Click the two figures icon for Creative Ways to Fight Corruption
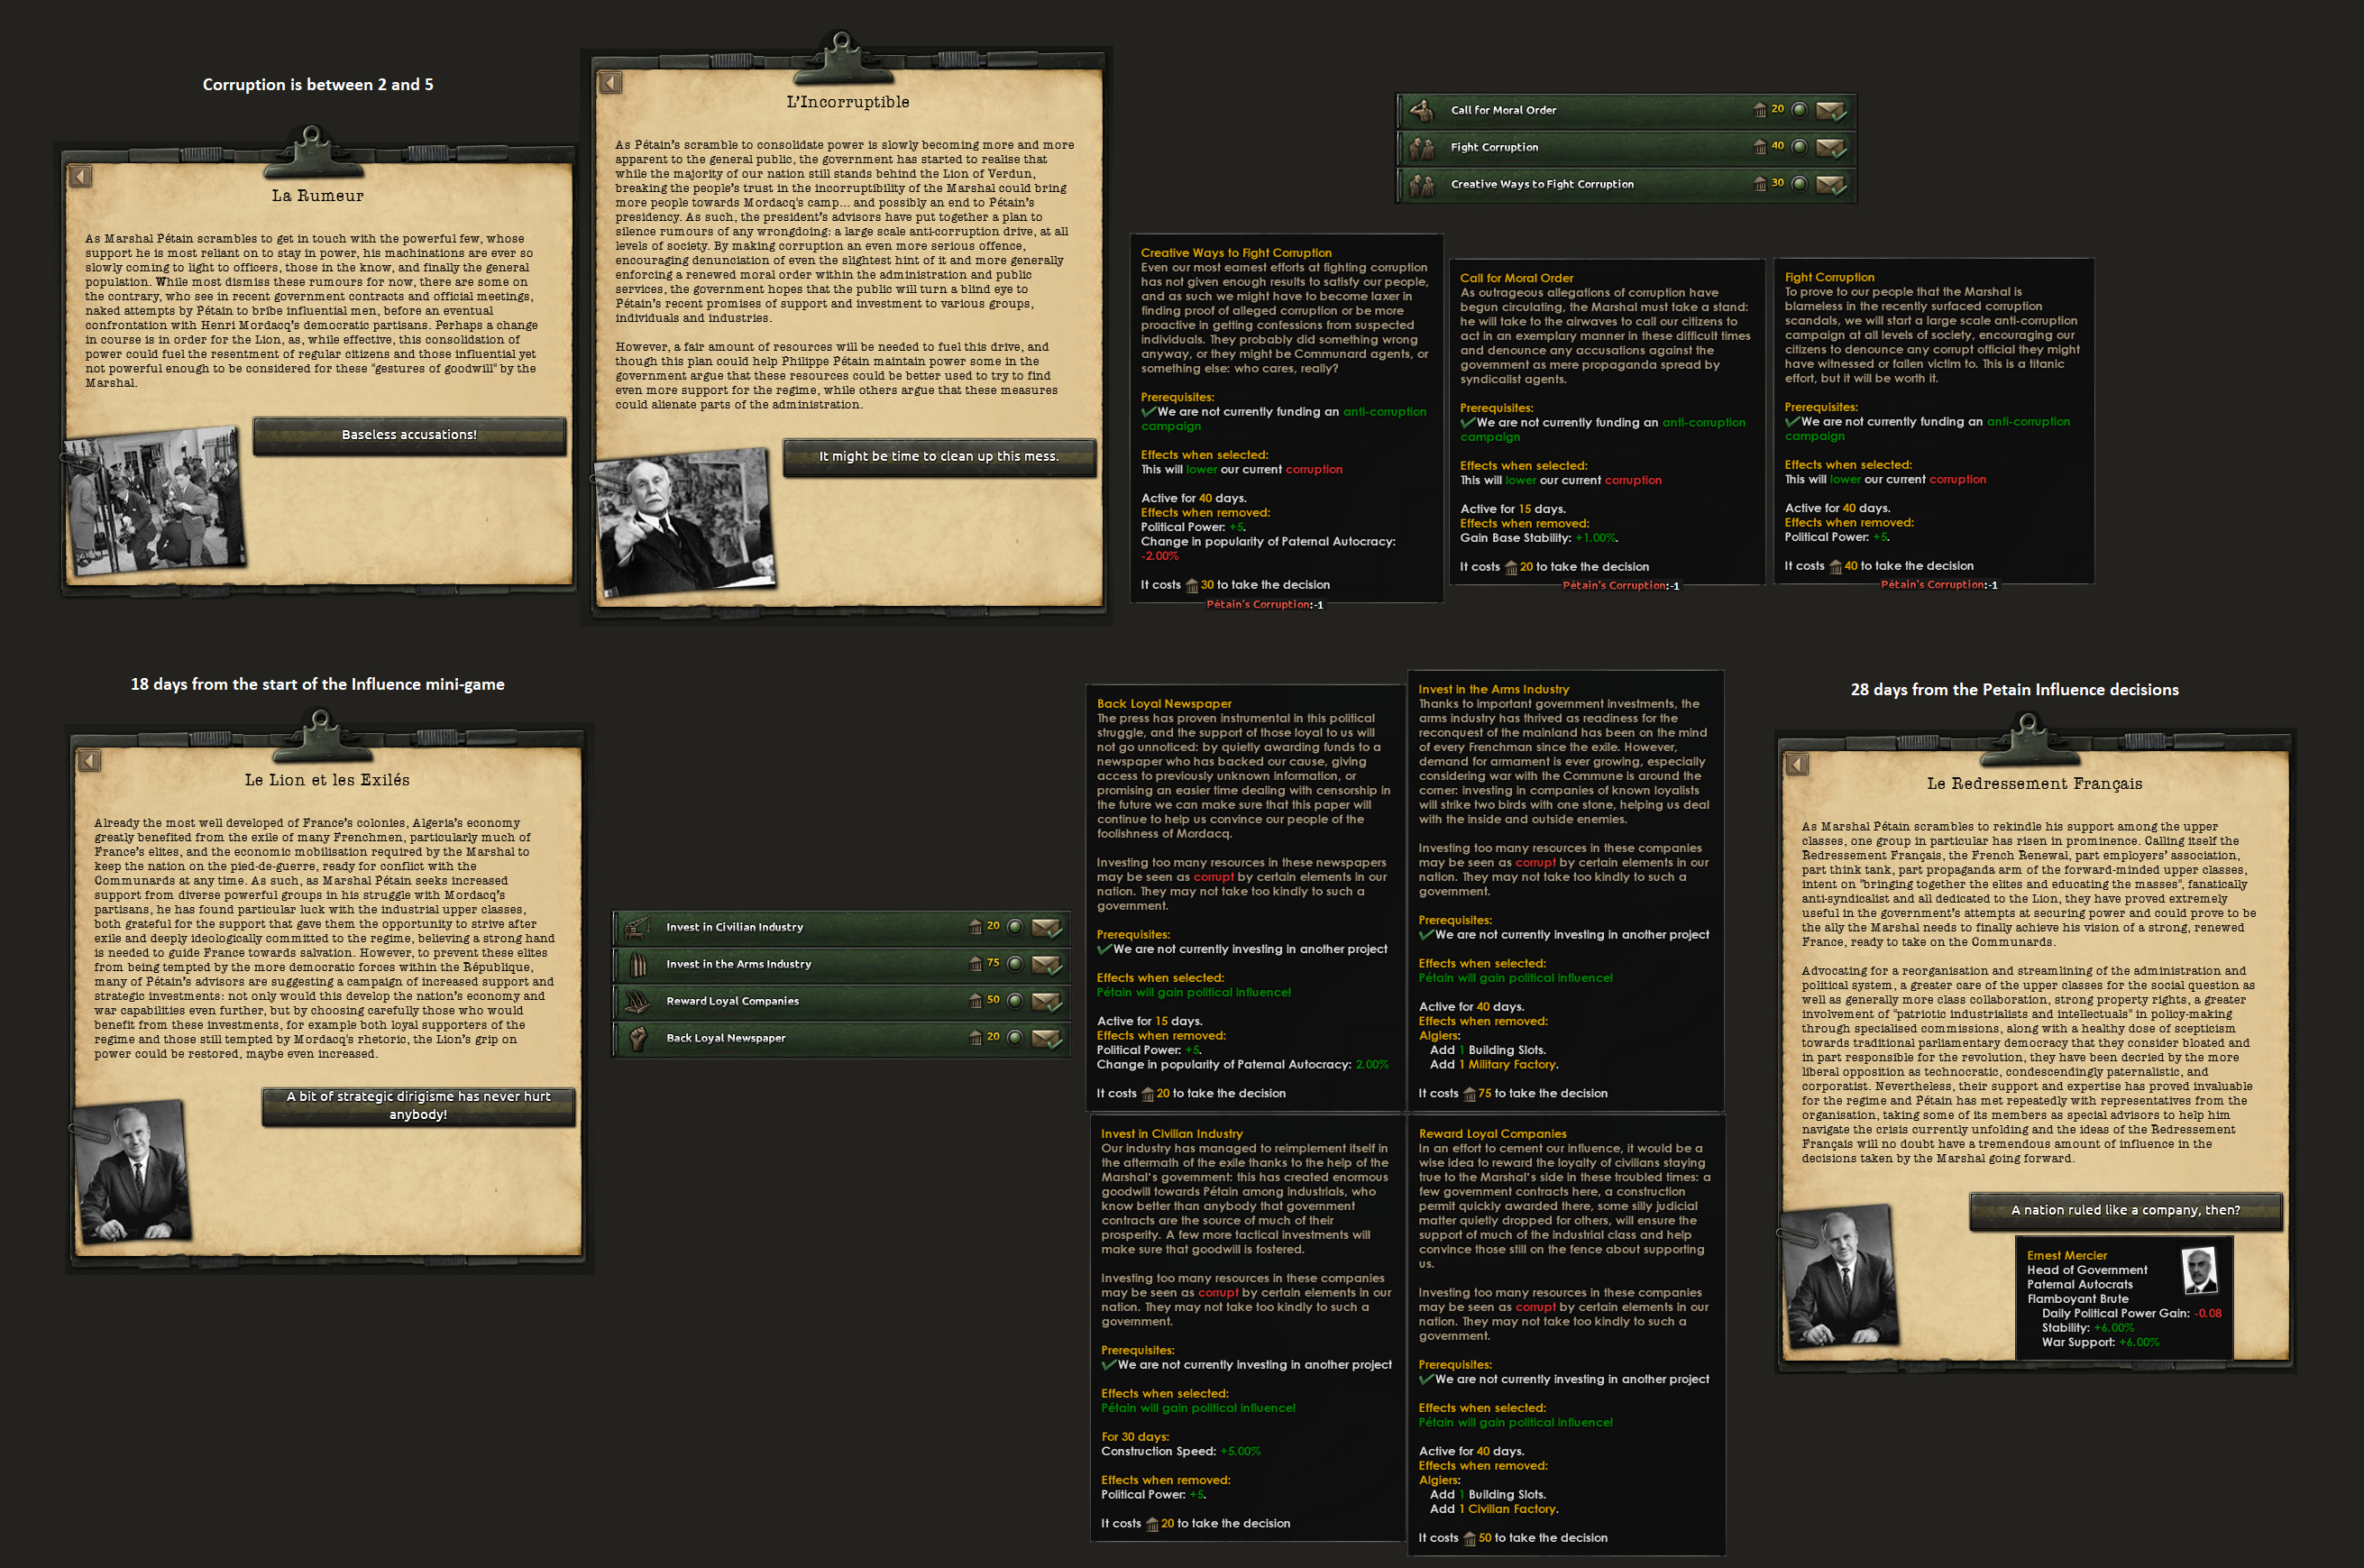Image resolution: width=2364 pixels, height=1568 pixels. coord(1421,184)
